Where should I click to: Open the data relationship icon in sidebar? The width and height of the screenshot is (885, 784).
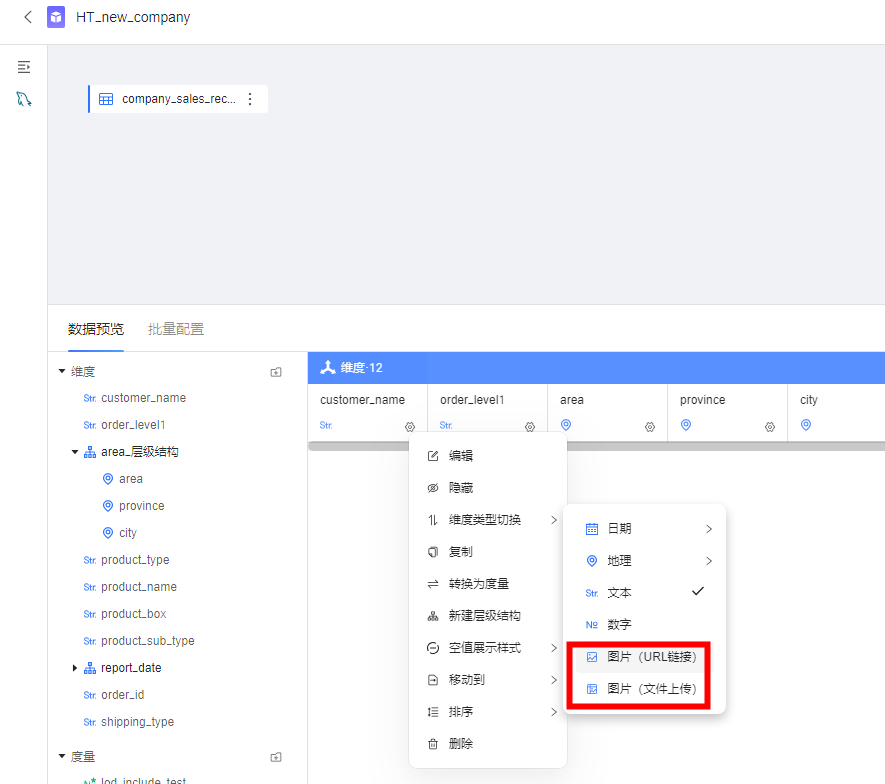(x=24, y=99)
